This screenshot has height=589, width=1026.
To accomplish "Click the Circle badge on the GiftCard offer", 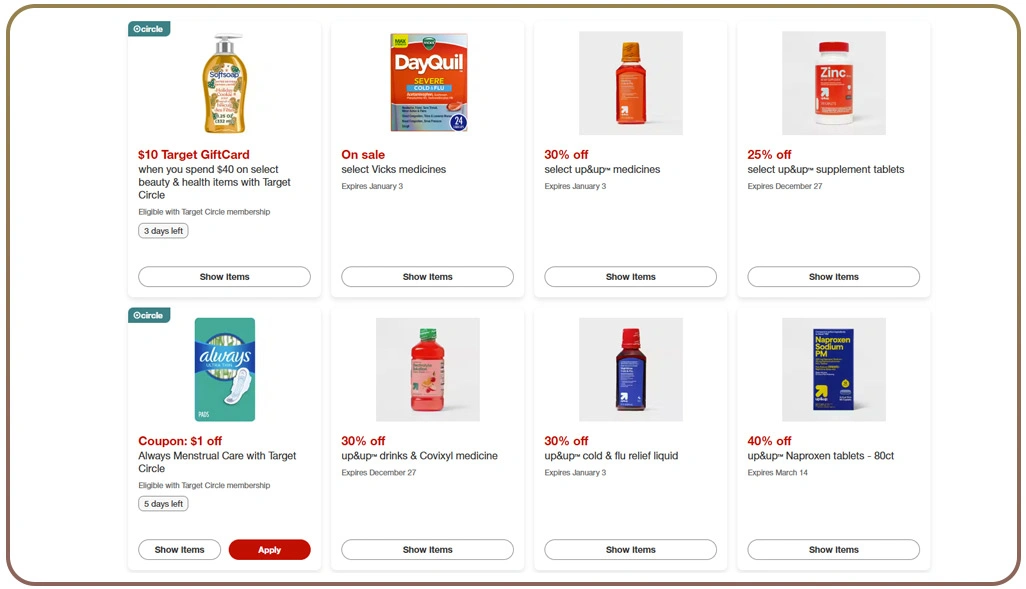I will coord(148,28).
